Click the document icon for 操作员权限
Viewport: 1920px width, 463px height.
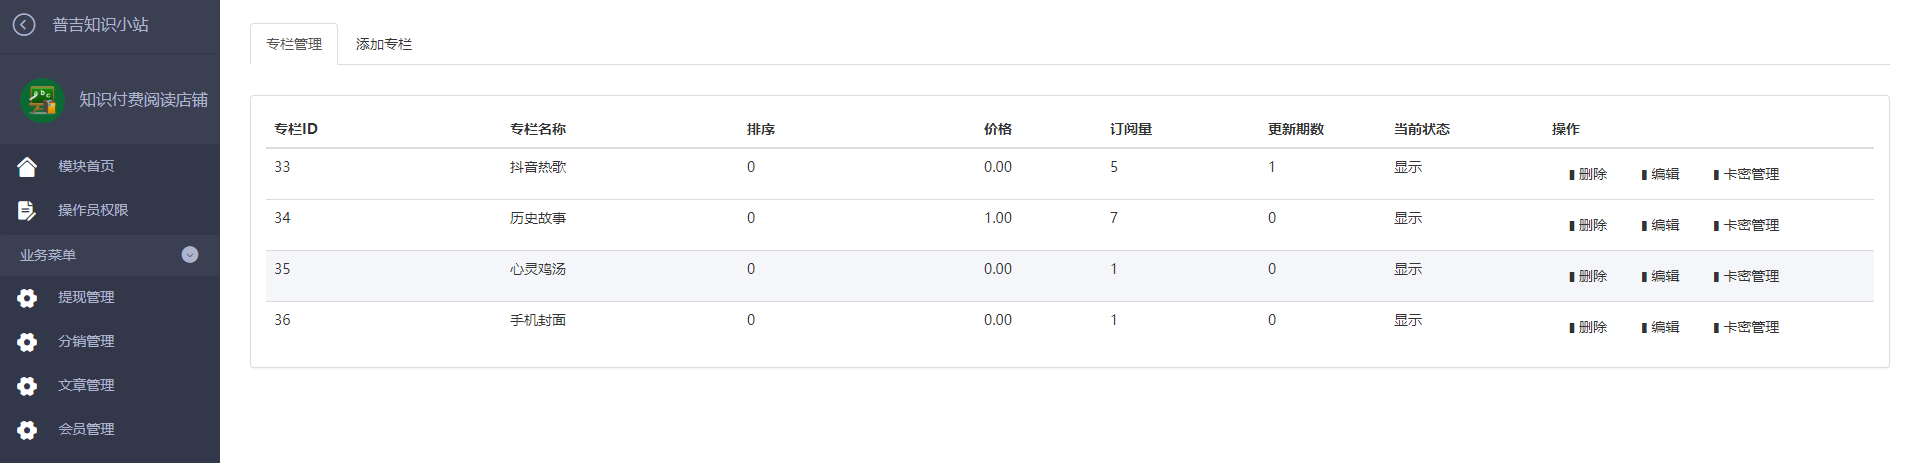(x=27, y=210)
